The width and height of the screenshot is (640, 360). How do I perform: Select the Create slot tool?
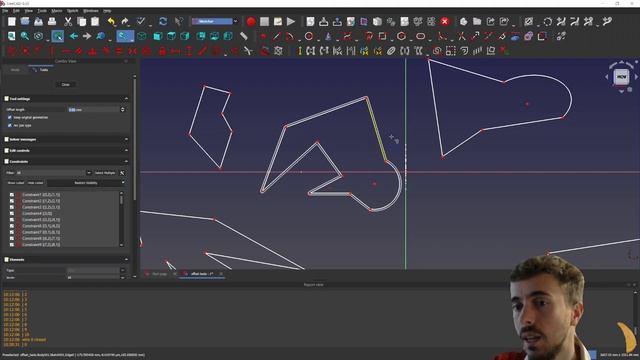point(420,36)
